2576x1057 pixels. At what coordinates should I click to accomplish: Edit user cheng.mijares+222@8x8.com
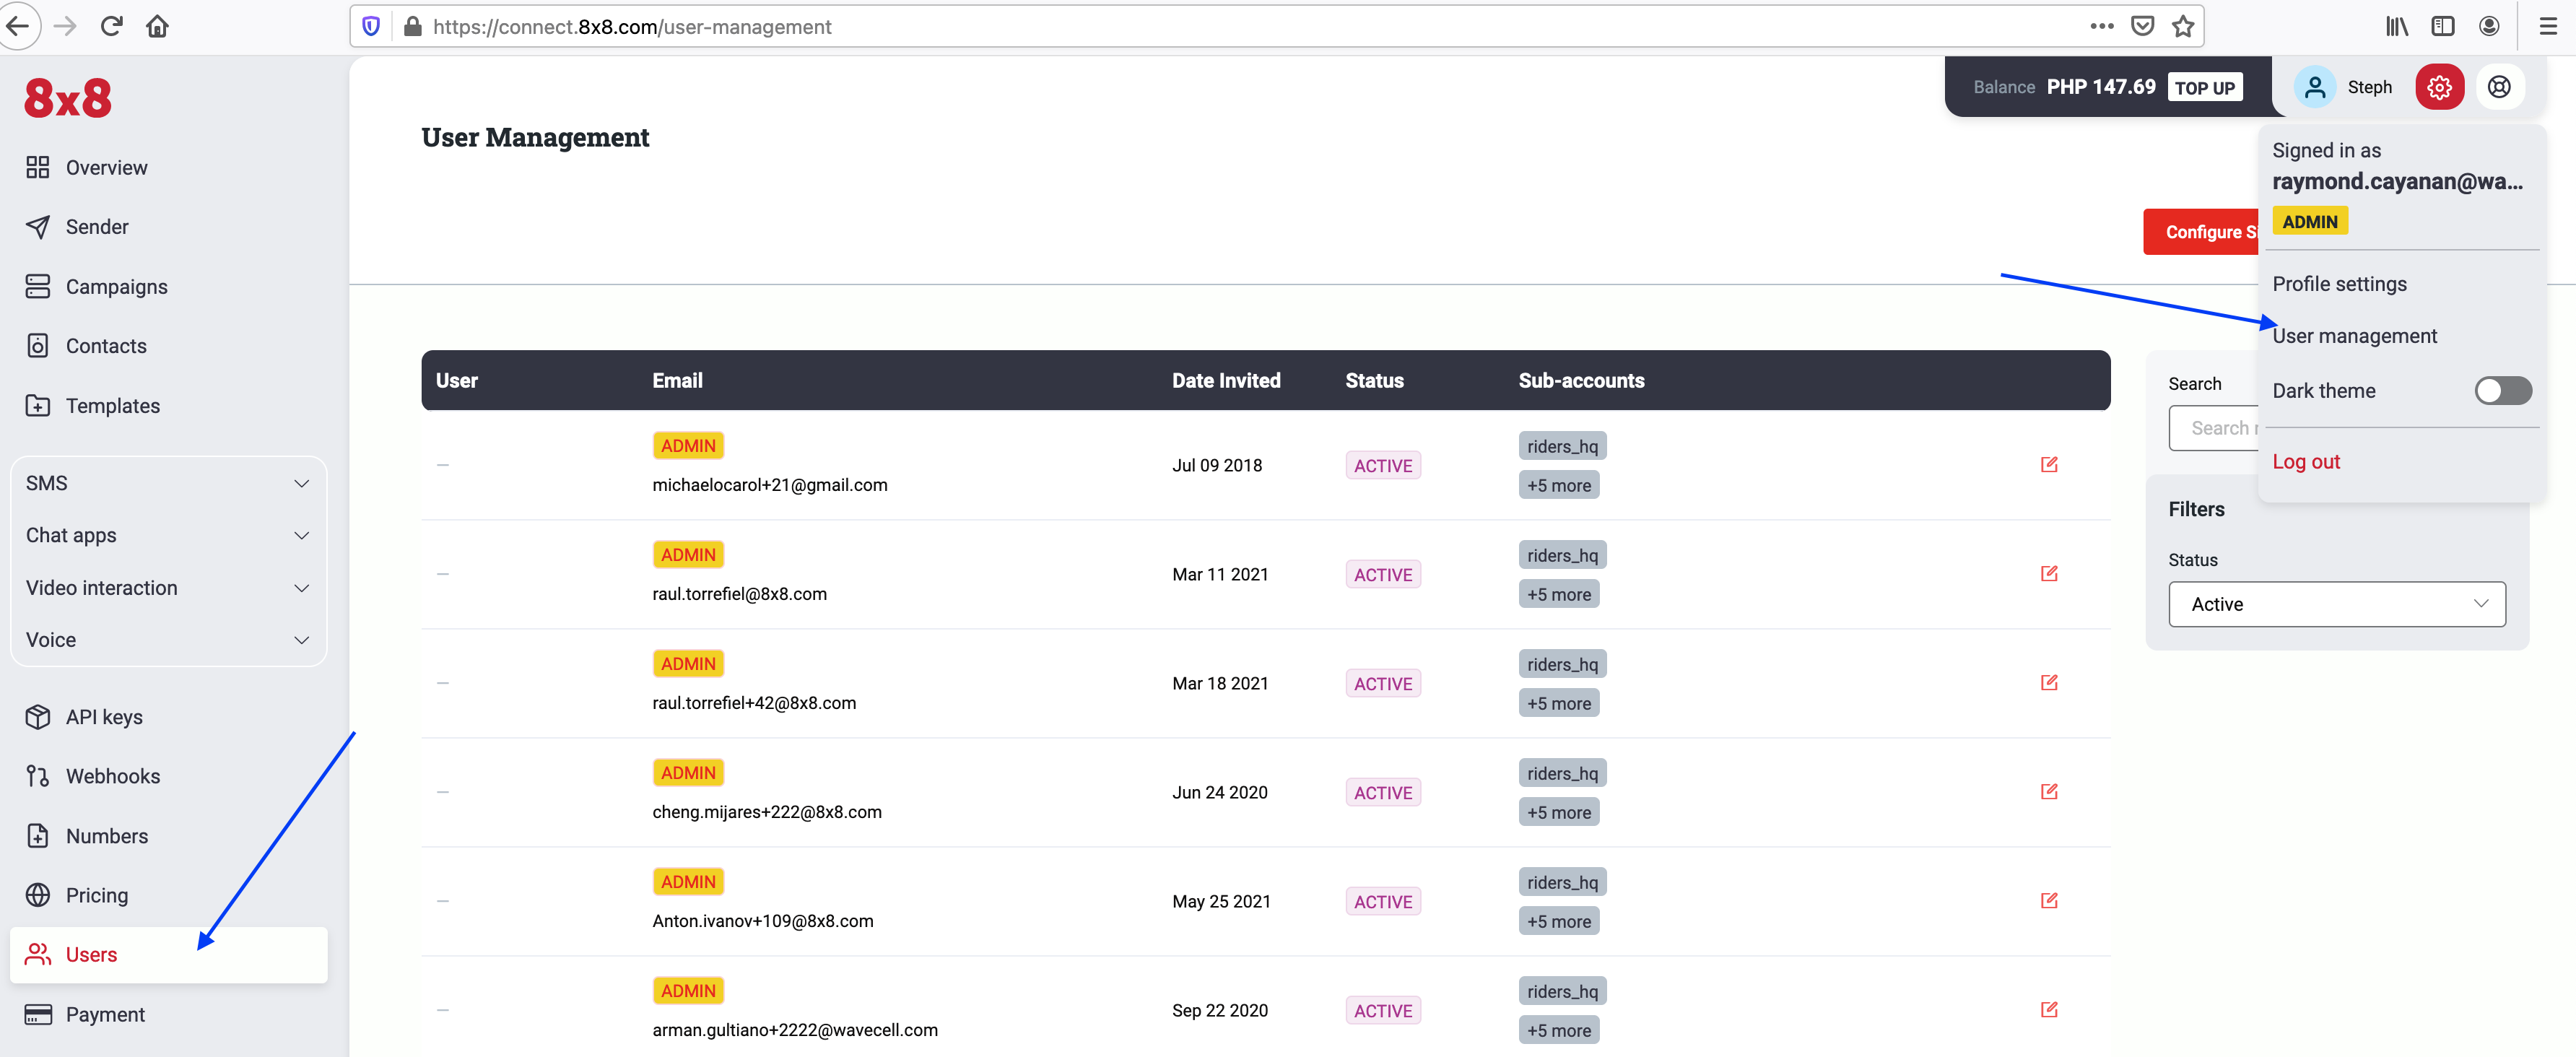pyautogui.click(x=2049, y=791)
